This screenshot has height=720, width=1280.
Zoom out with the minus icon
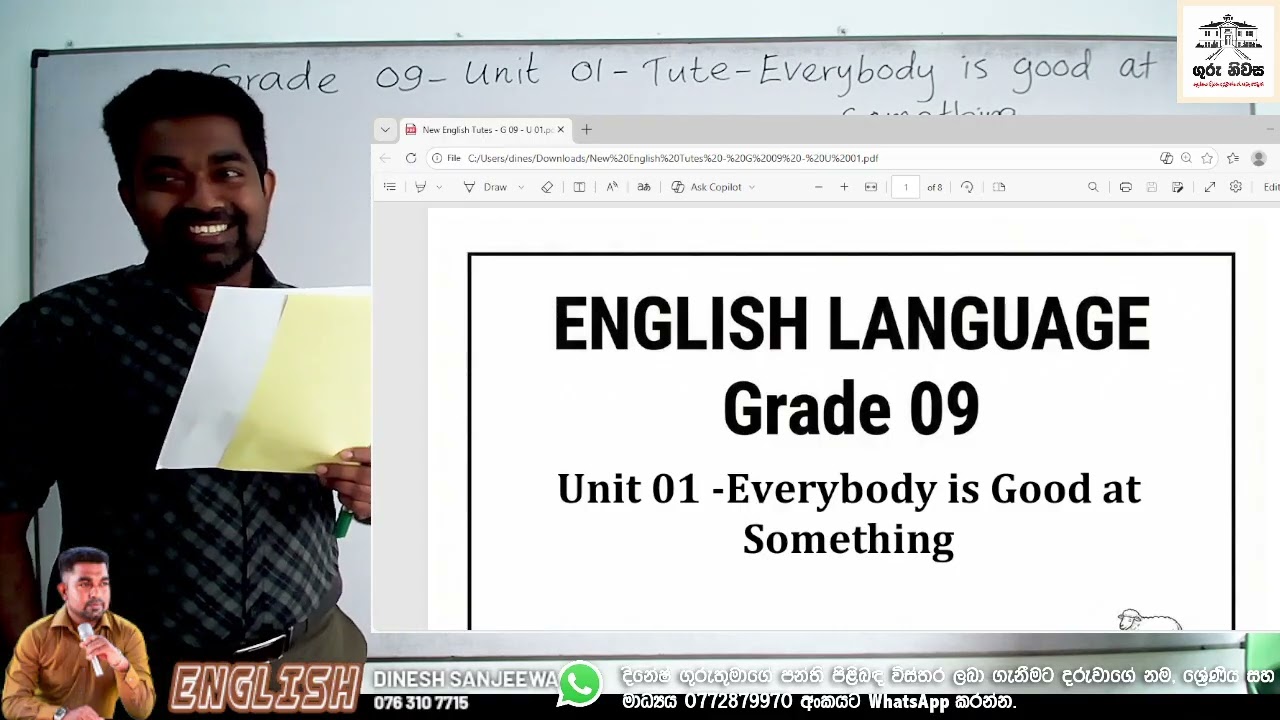click(x=818, y=187)
